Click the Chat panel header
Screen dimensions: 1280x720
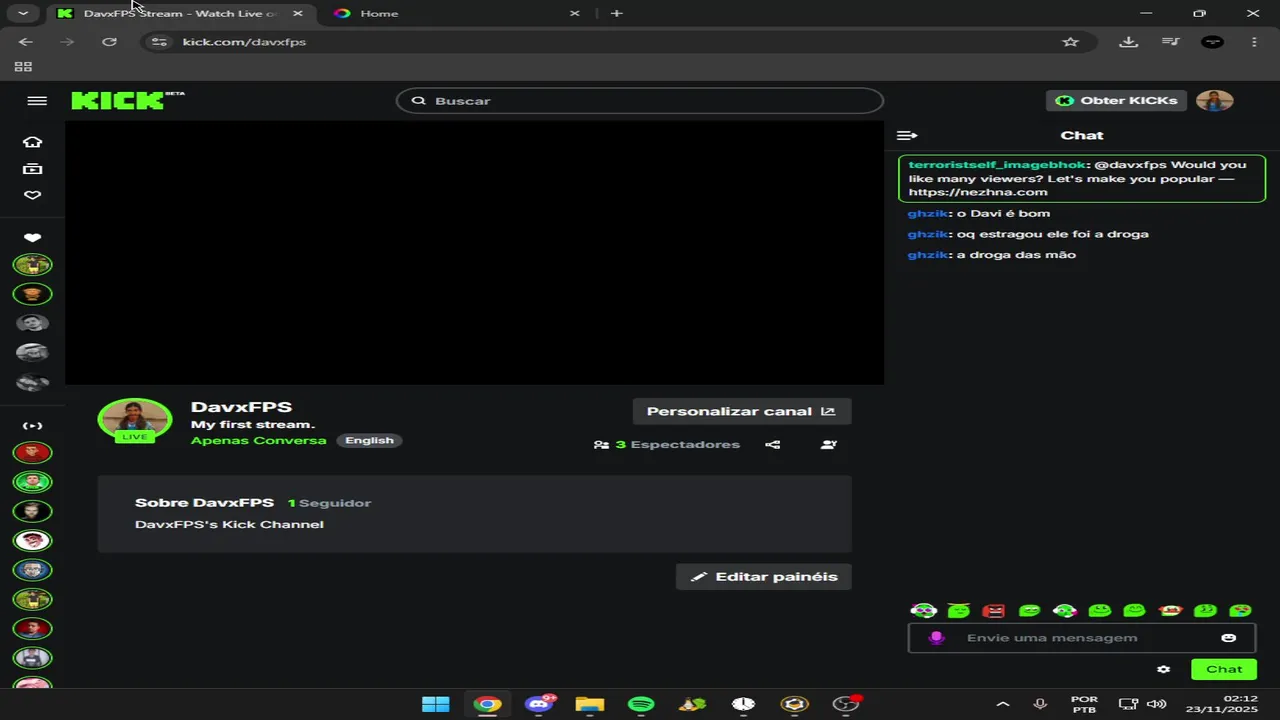tap(1082, 135)
